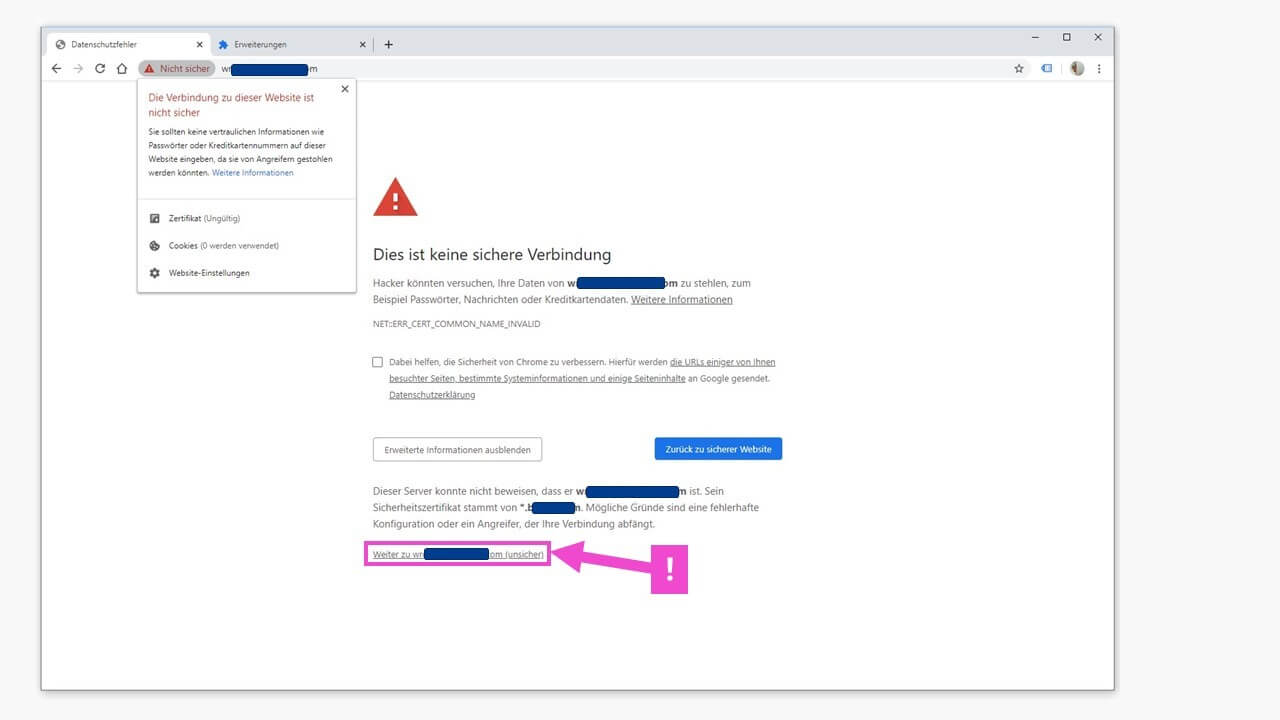
Task: Bookmark page with the star icon
Action: tap(1019, 69)
